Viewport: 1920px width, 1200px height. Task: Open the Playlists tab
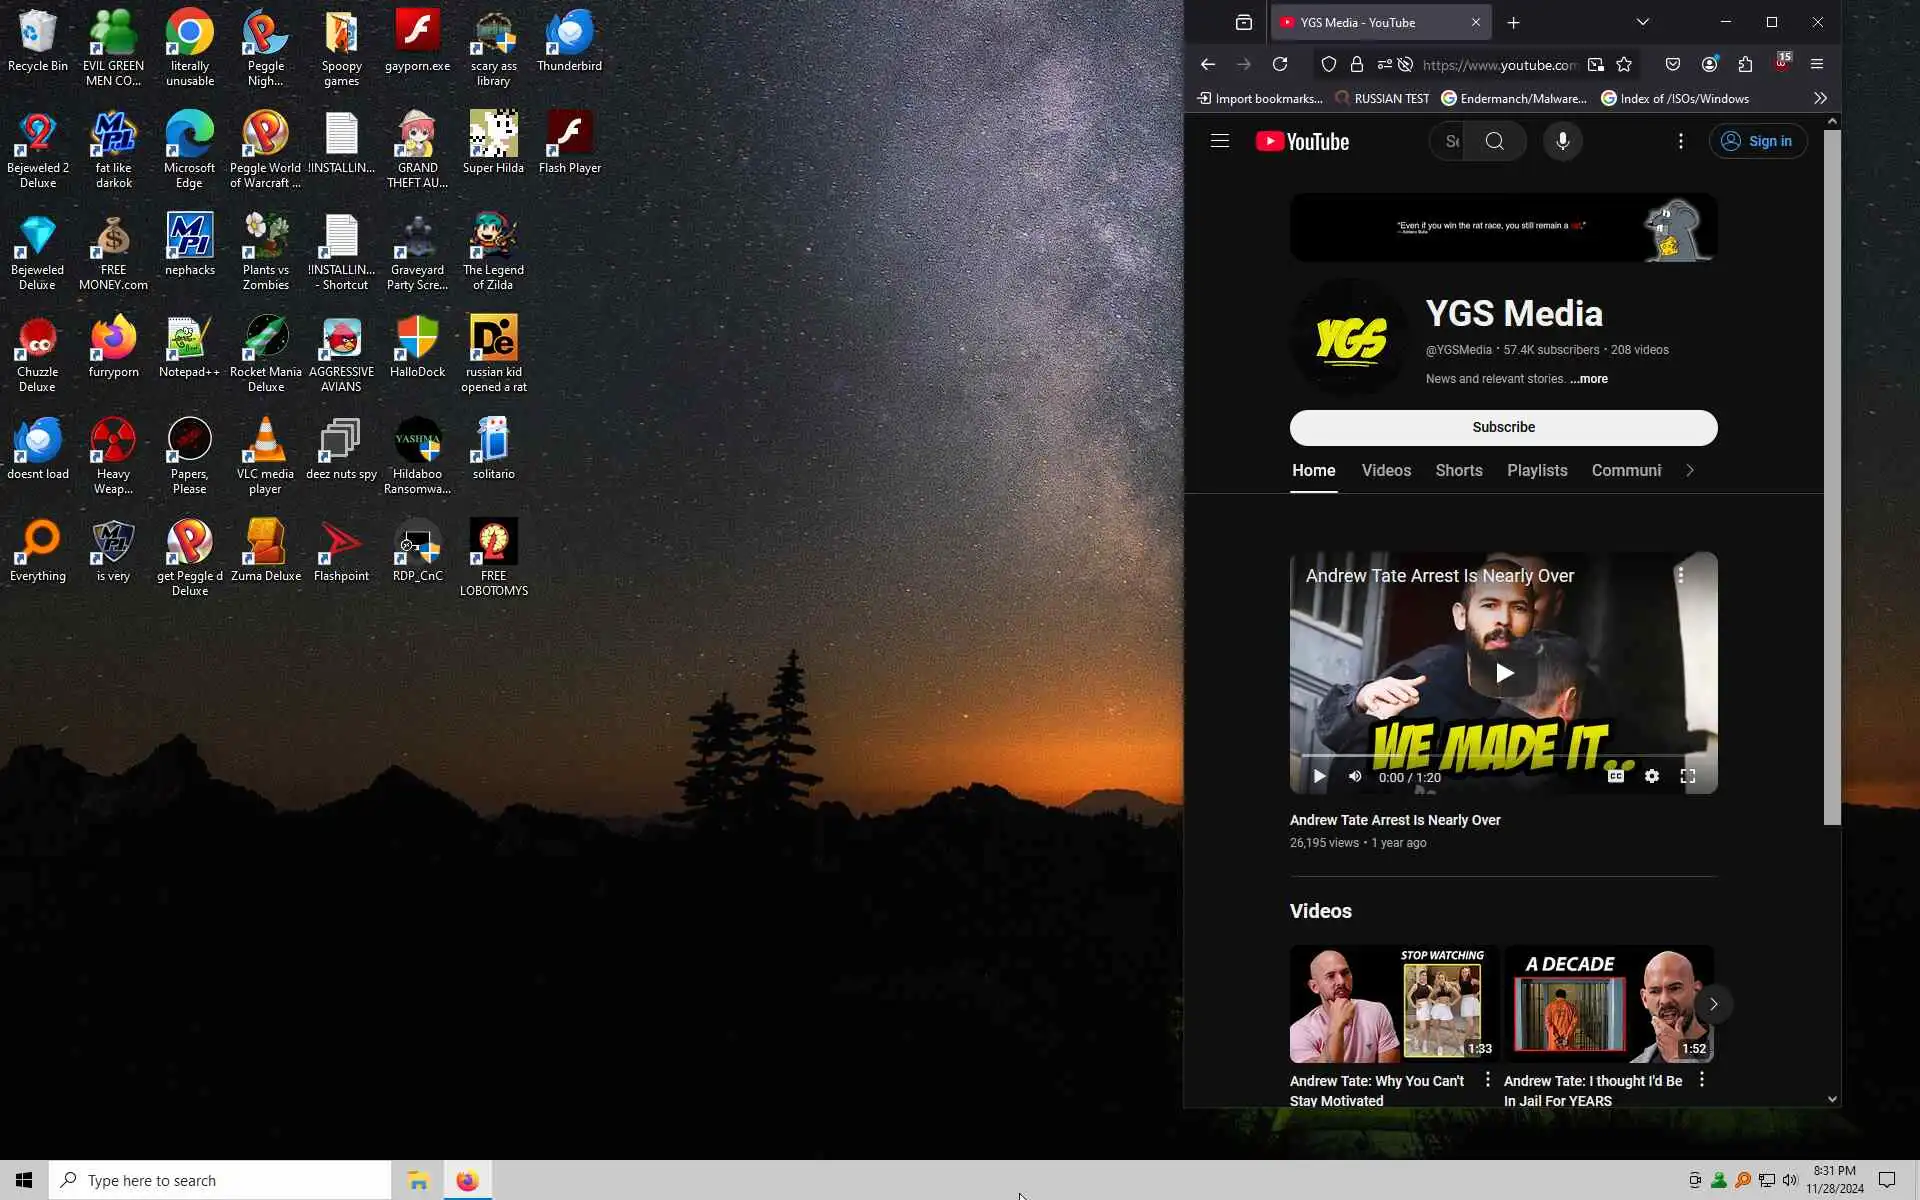[1537, 470]
